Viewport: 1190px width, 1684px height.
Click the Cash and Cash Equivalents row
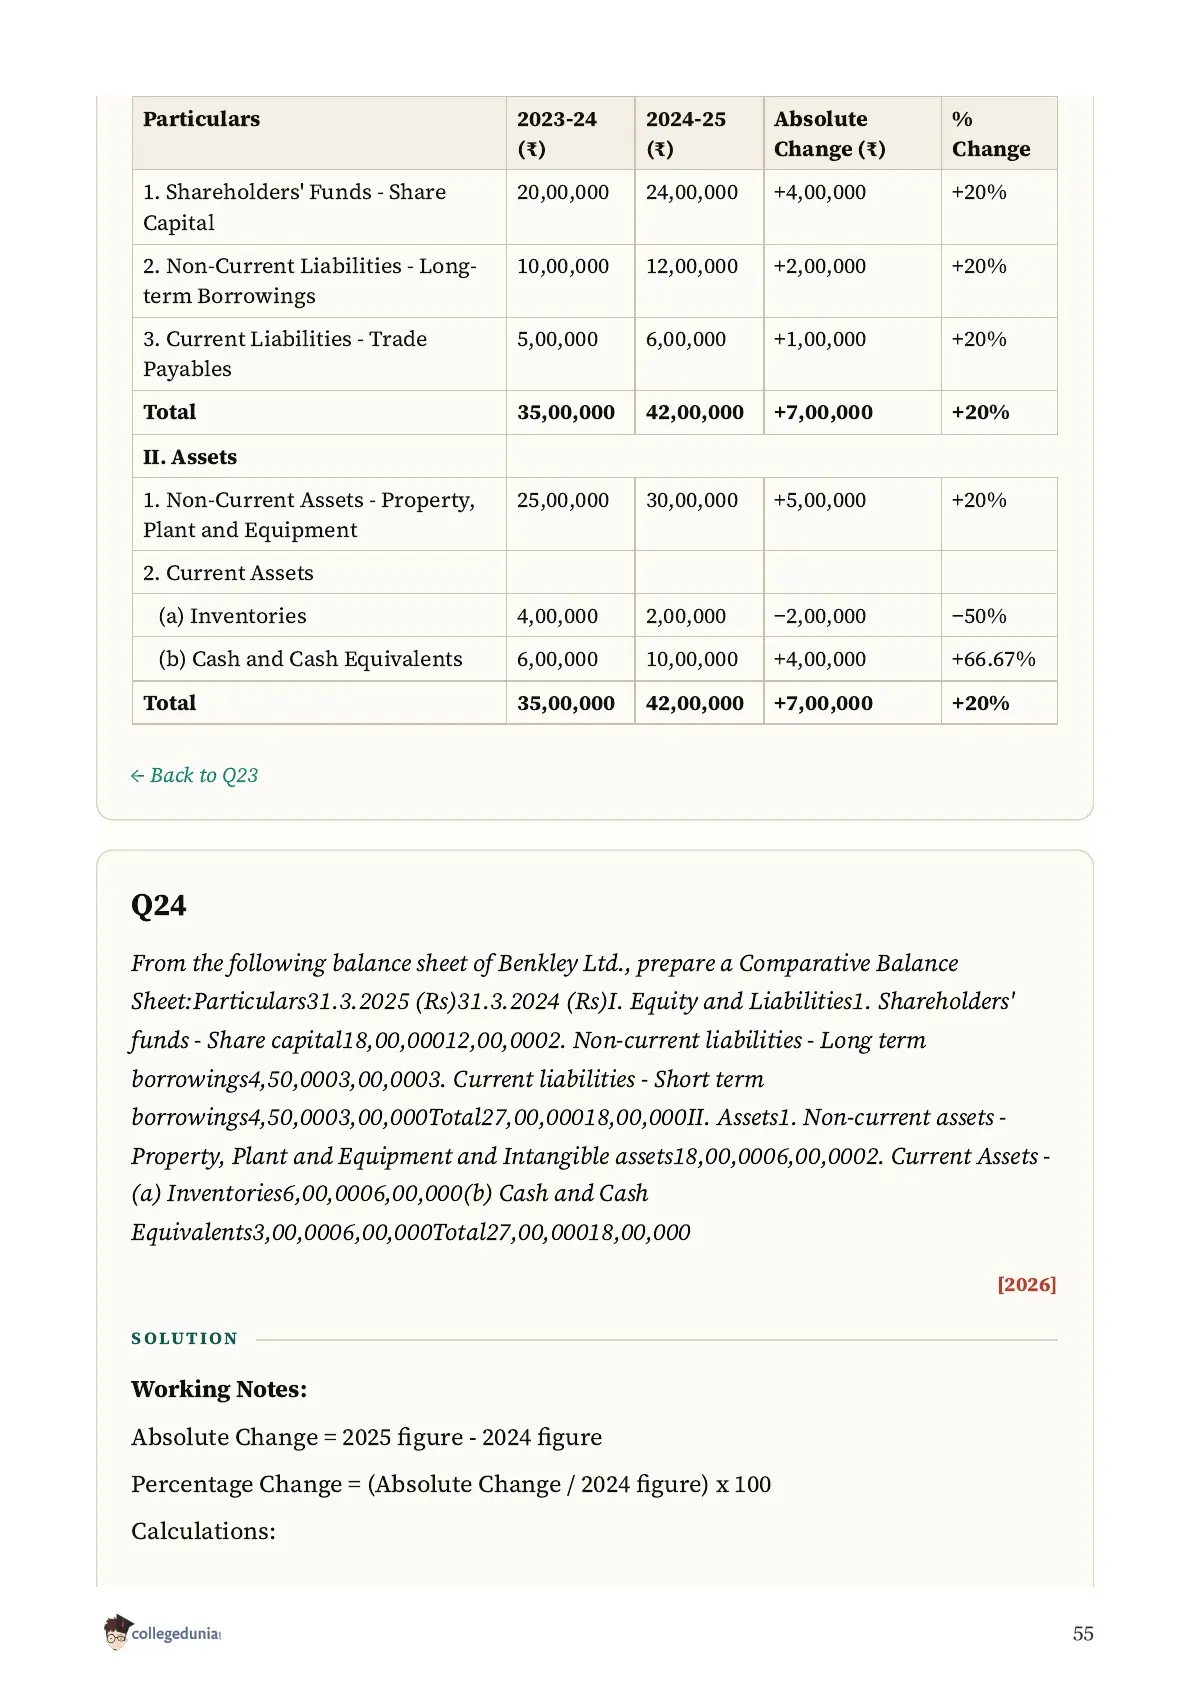pos(594,659)
